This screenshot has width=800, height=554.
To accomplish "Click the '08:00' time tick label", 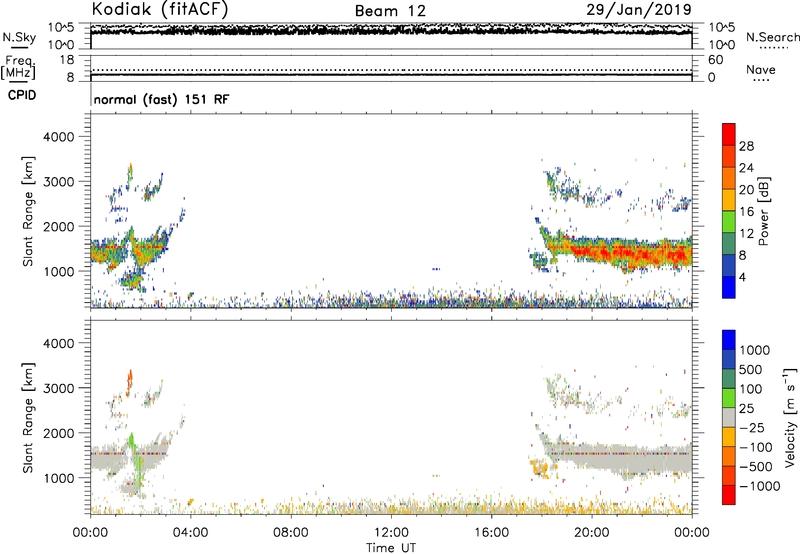I will coord(290,533).
